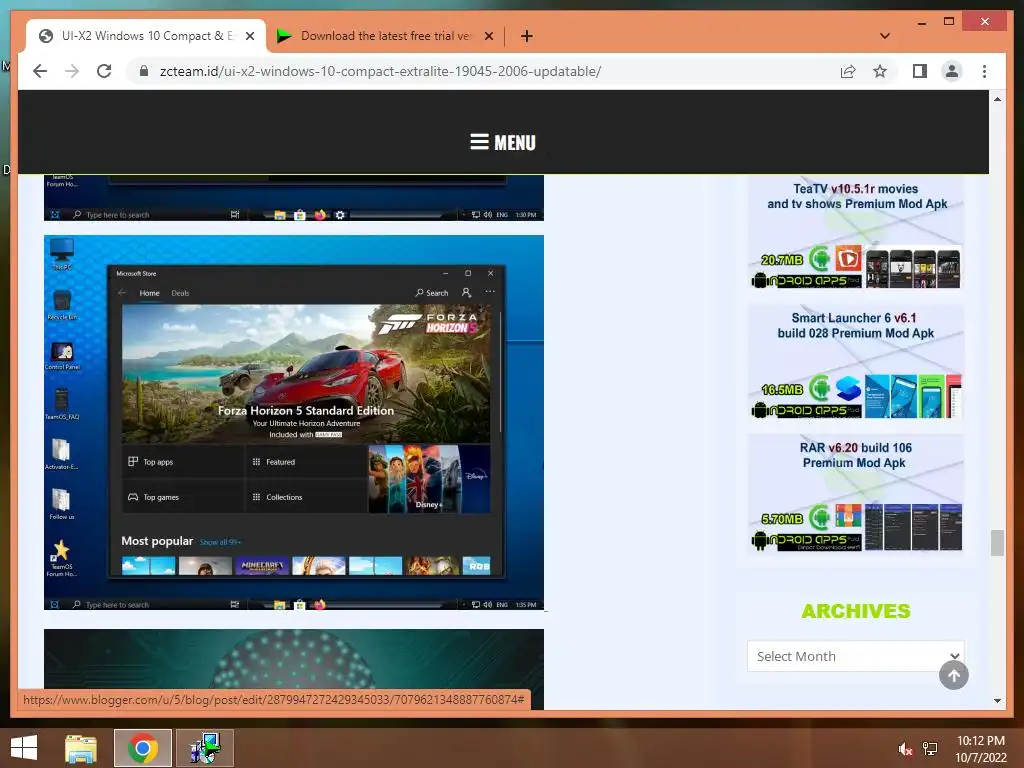Click the address bar URL
This screenshot has height=768, width=1024.
tap(380, 71)
